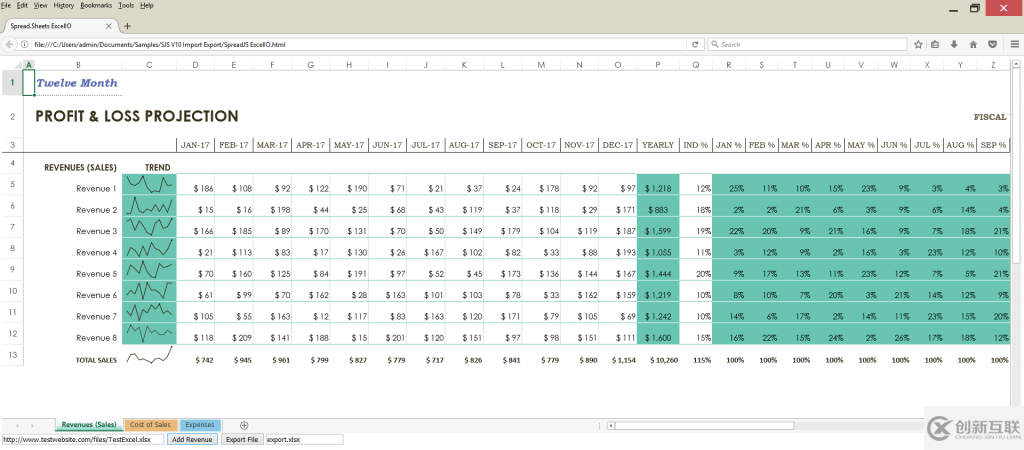Switch to the Revenues (Sales) sheet tab
1024x450 pixels.
point(89,425)
